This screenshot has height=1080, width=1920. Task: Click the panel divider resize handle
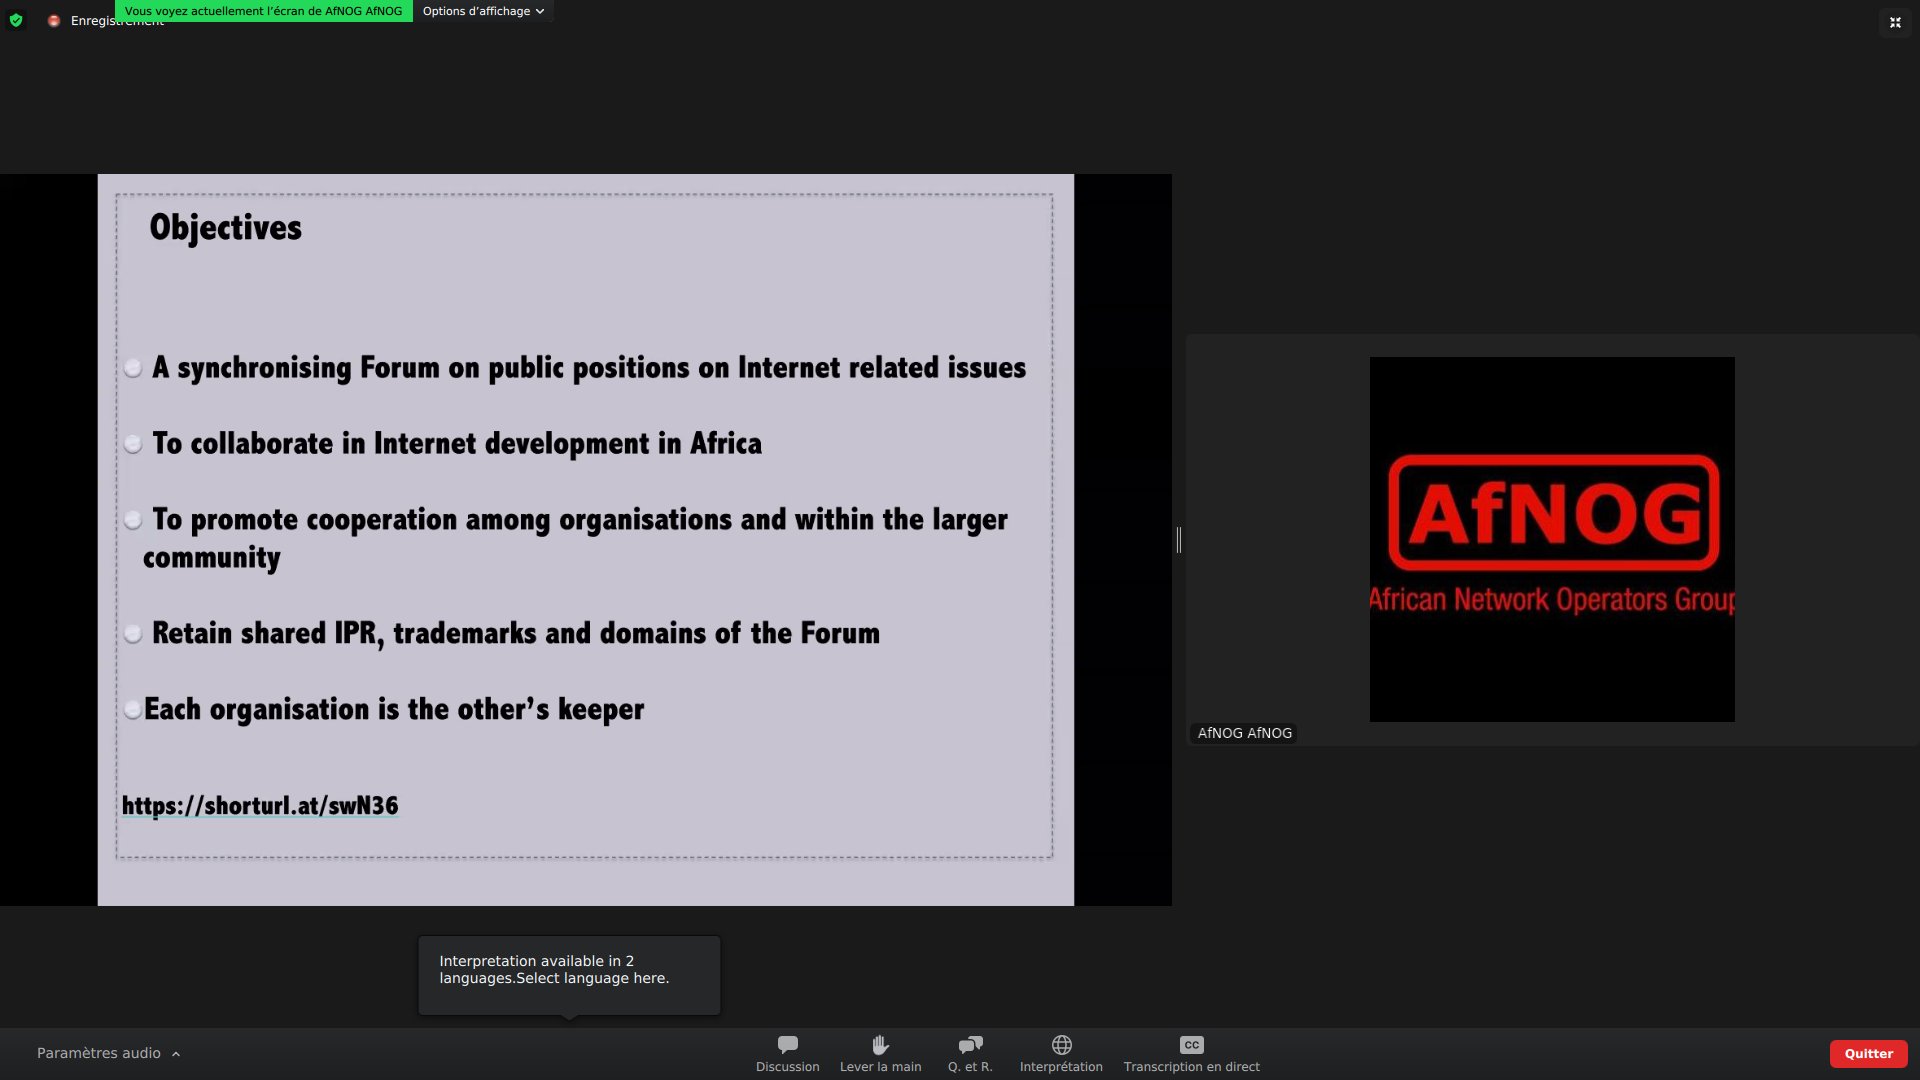(x=1179, y=540)
